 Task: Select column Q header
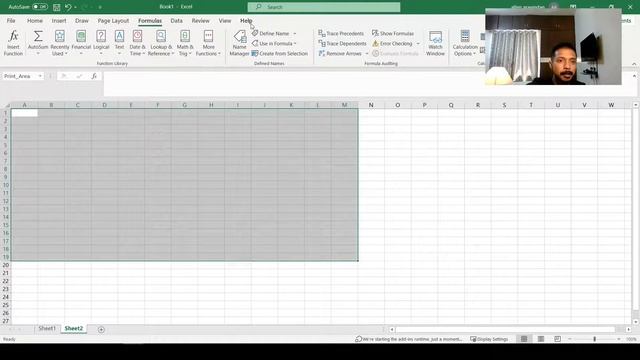pos(451,105)
